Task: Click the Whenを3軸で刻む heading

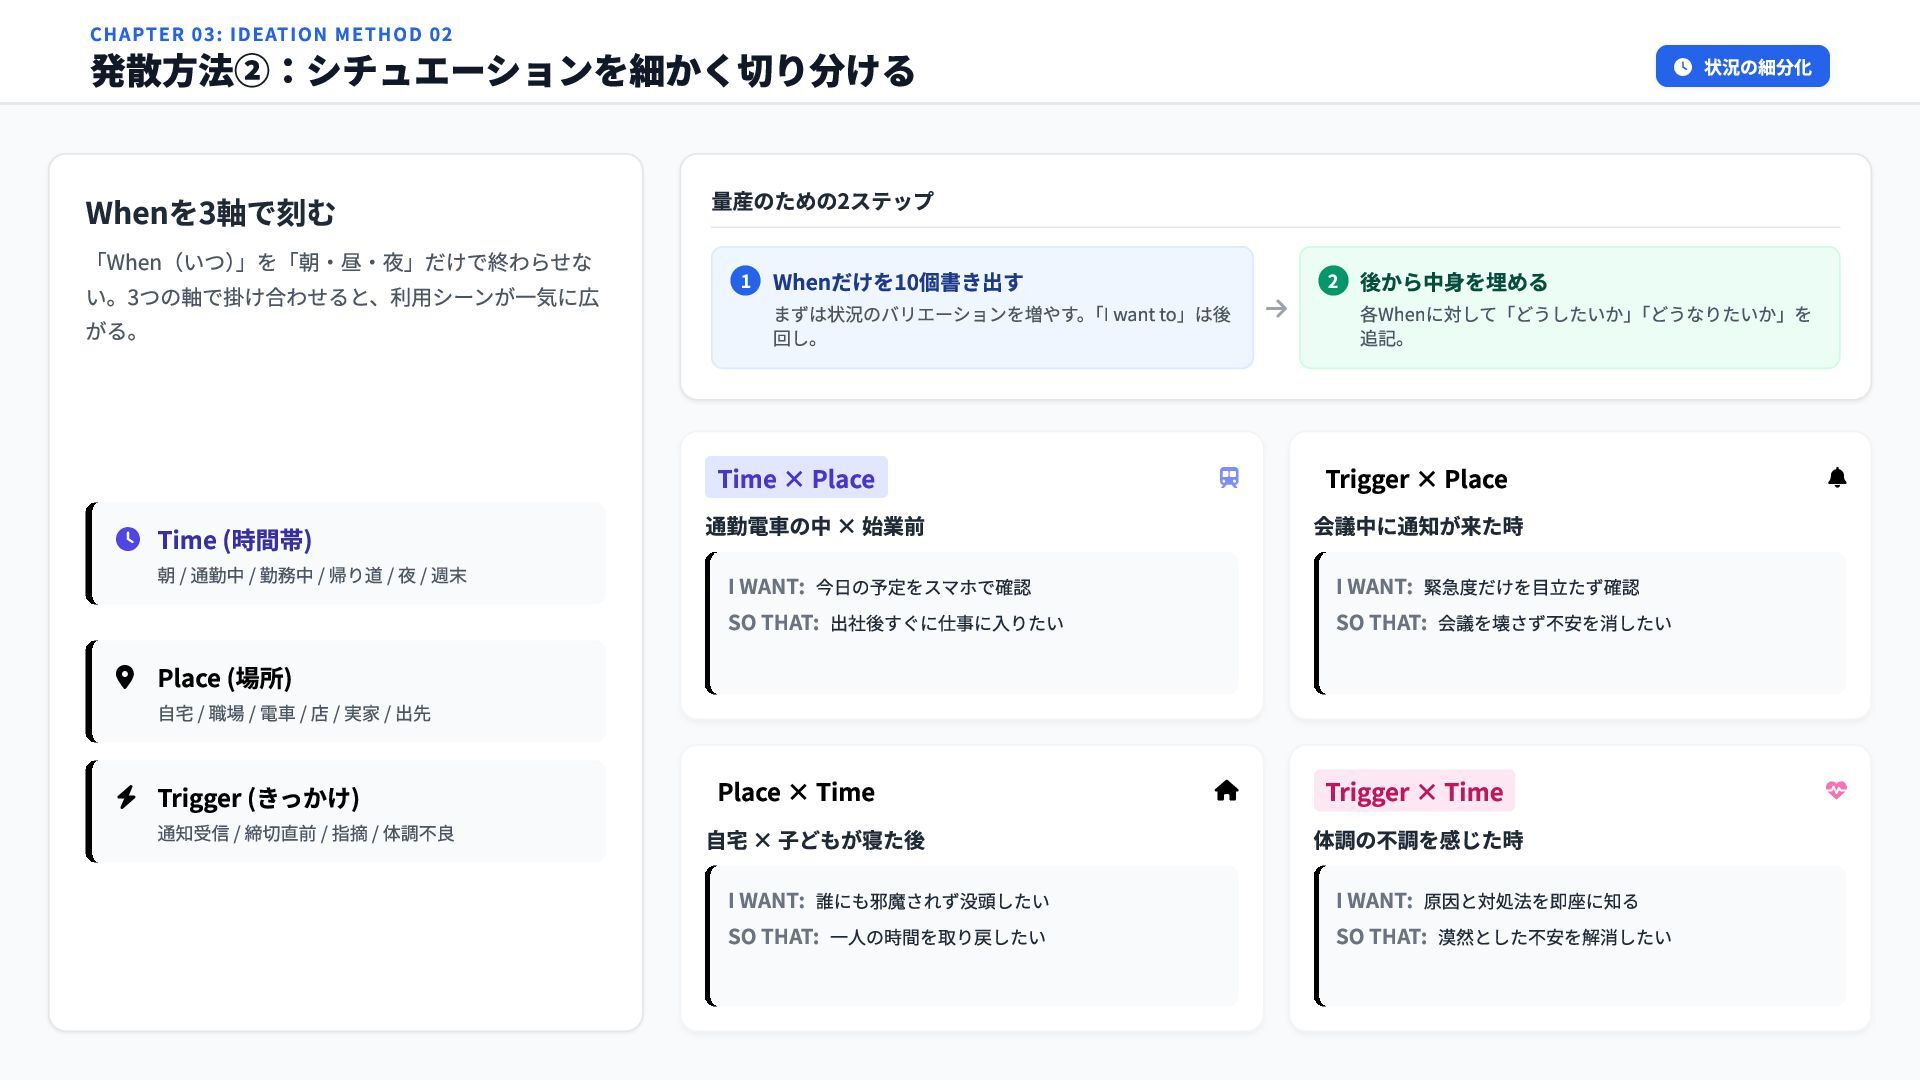Action: tap(210, 213)
